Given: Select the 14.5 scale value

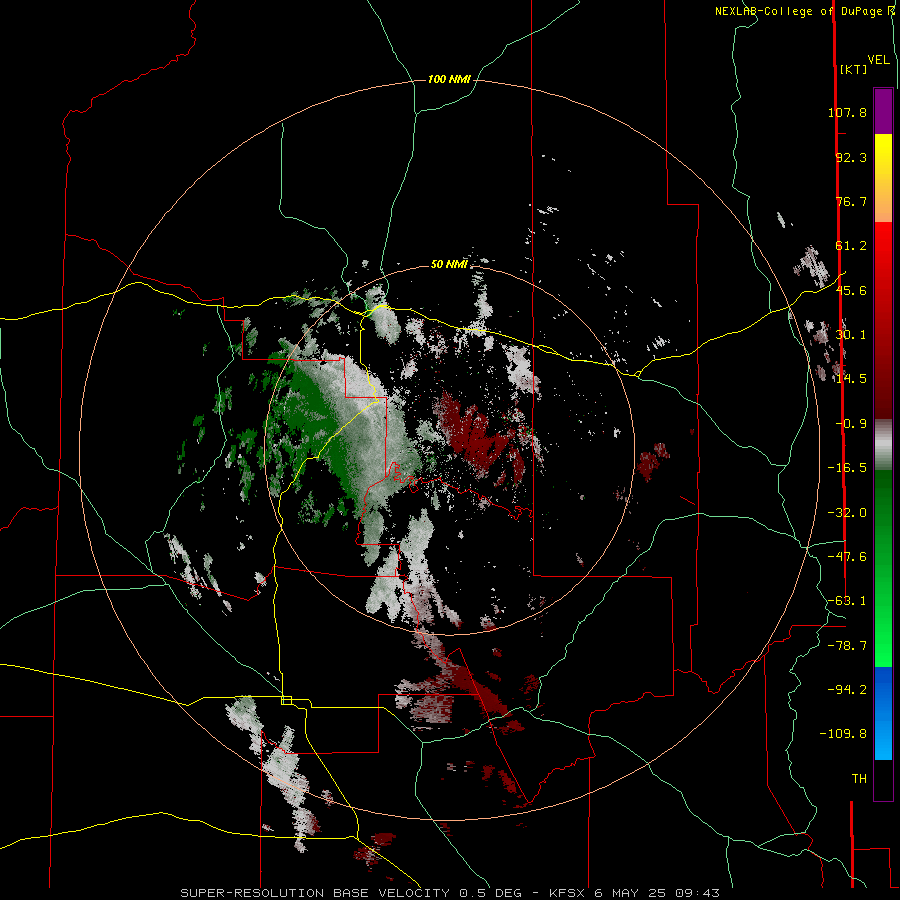Looking at the screenshot, I should pyautogui.click(x=851, y=379).
